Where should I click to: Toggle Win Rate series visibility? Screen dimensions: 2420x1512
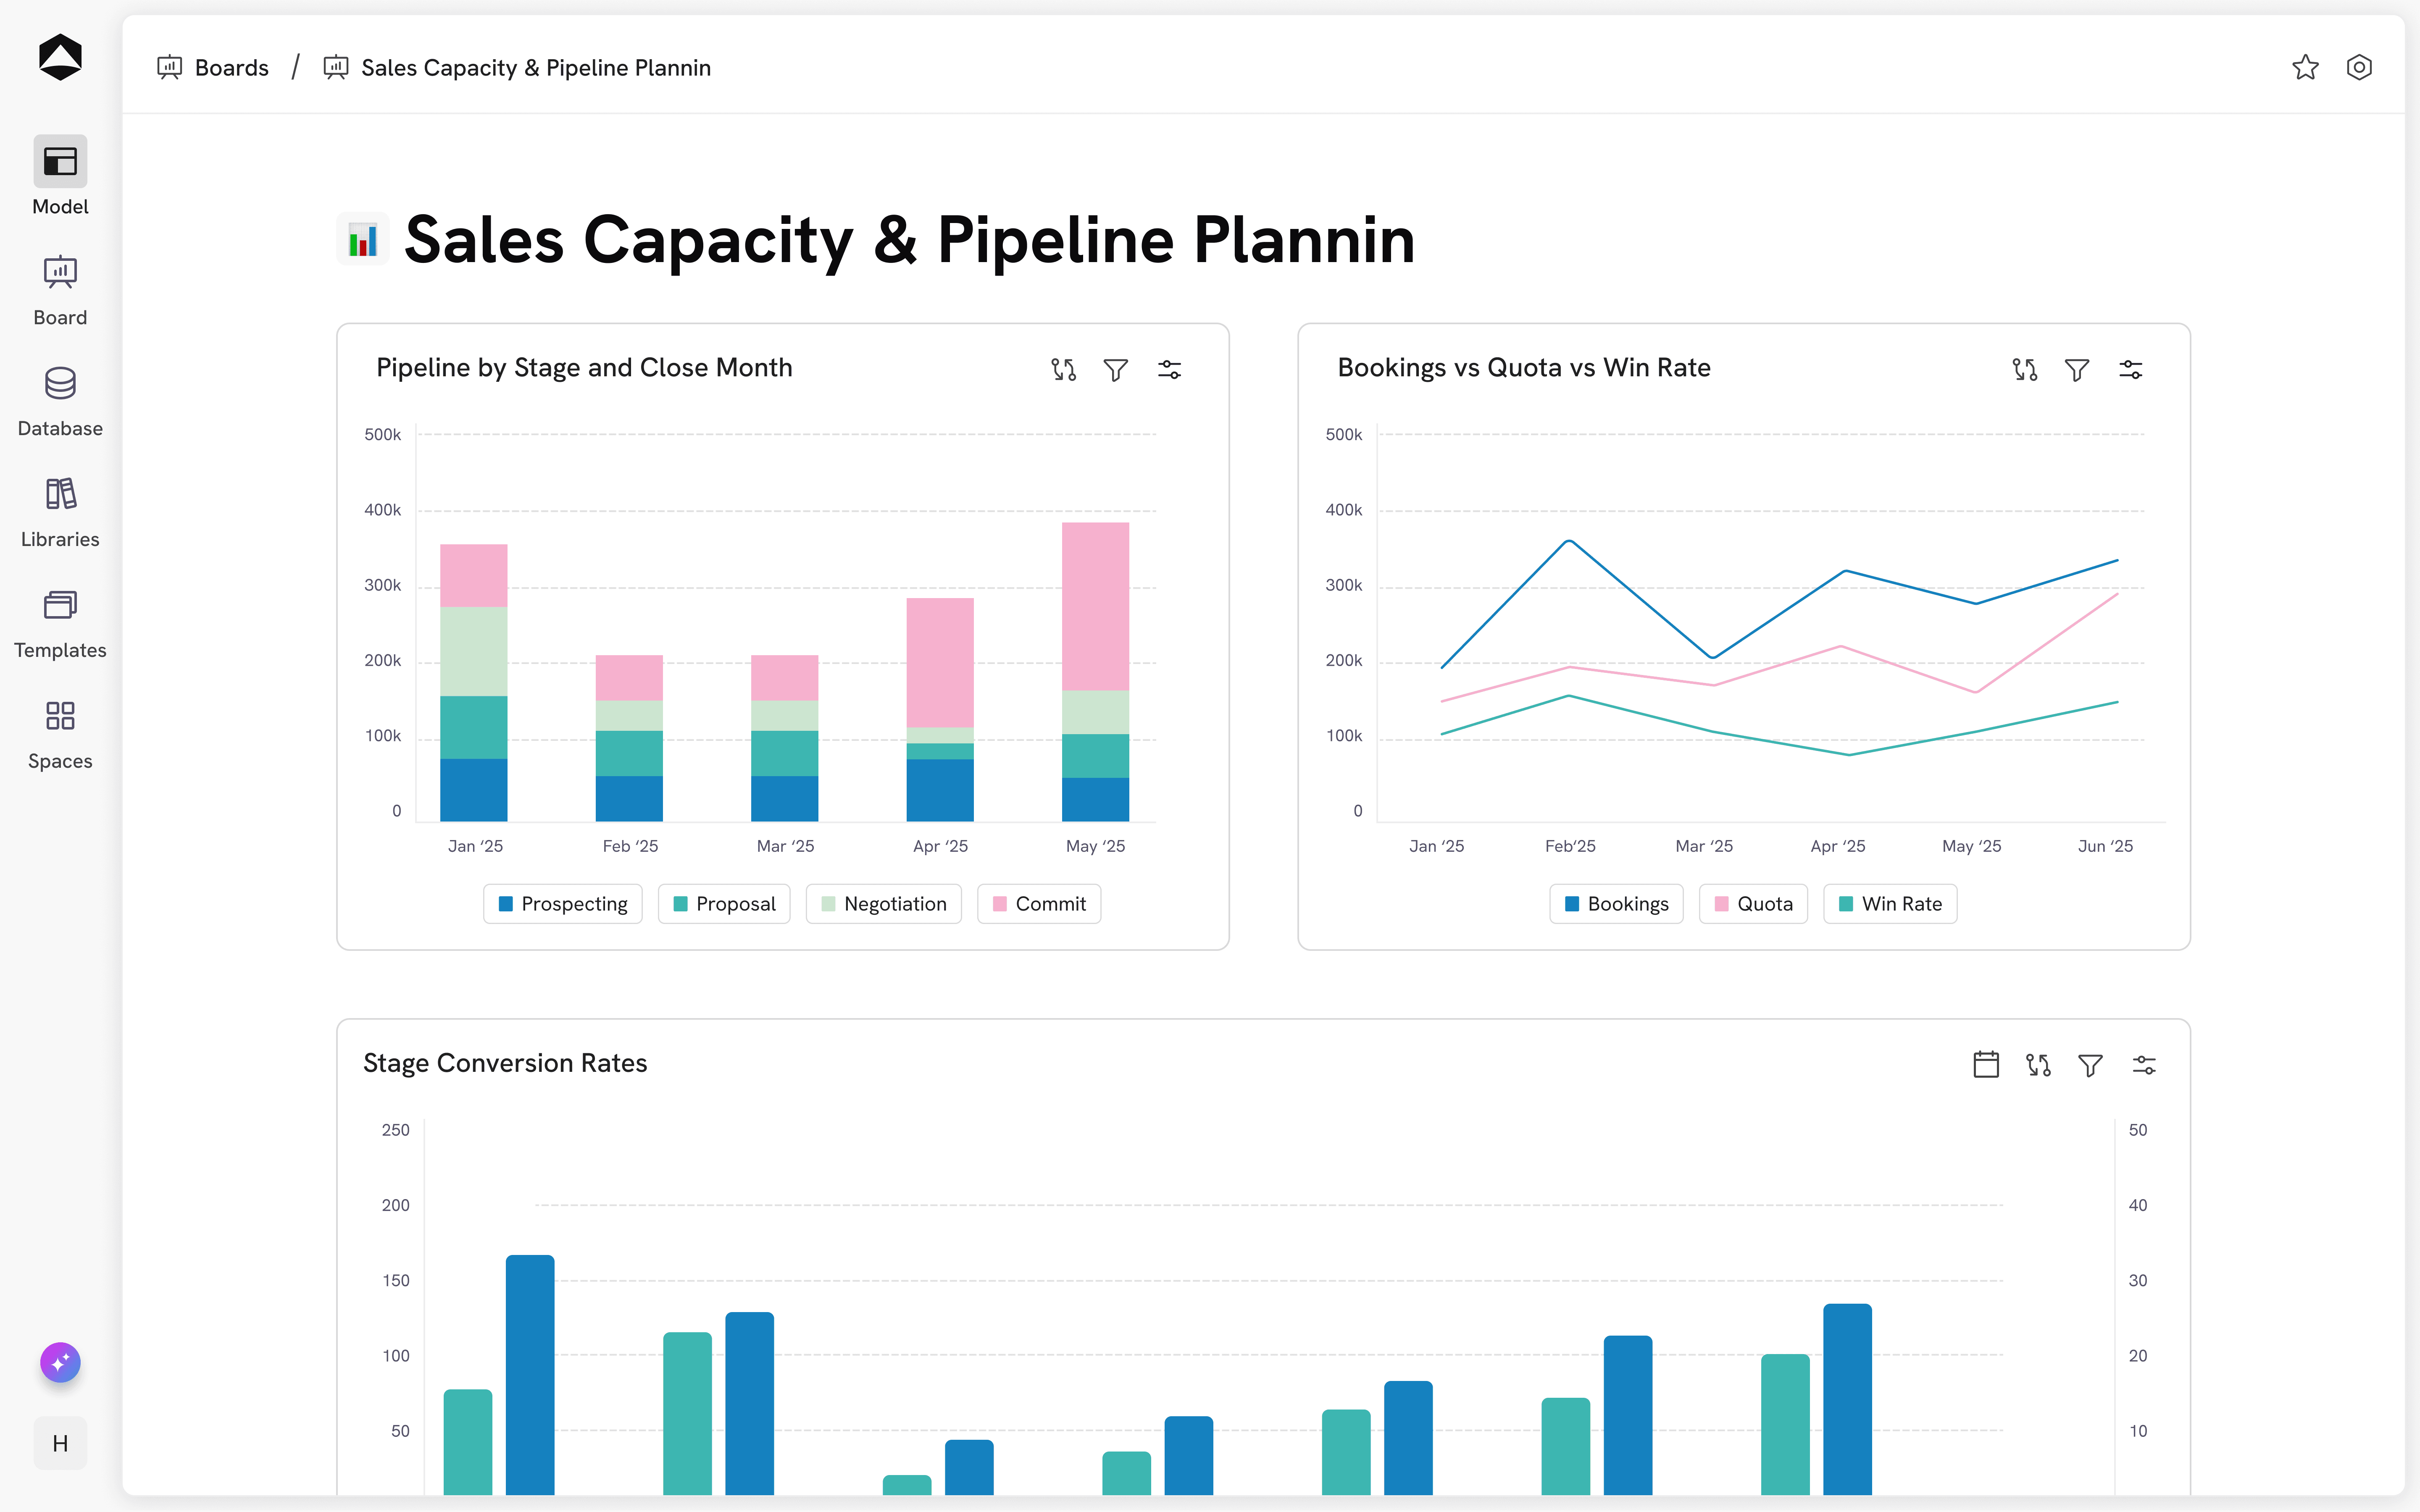(x=1890, y=904)
